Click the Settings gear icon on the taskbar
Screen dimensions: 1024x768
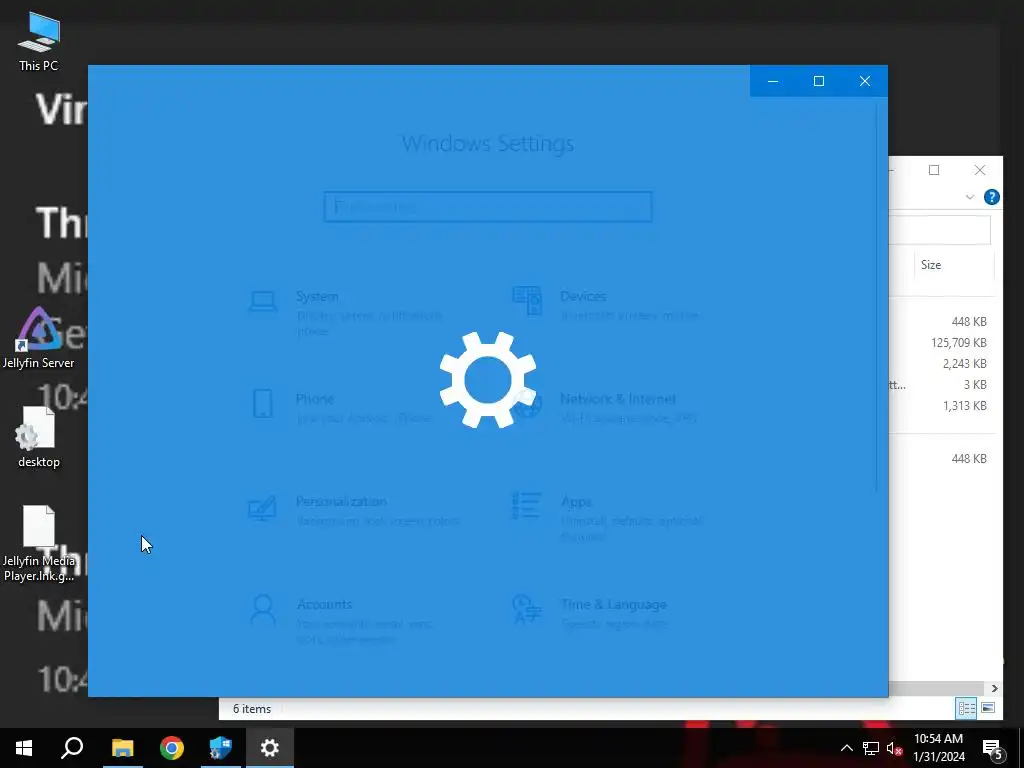270,748
